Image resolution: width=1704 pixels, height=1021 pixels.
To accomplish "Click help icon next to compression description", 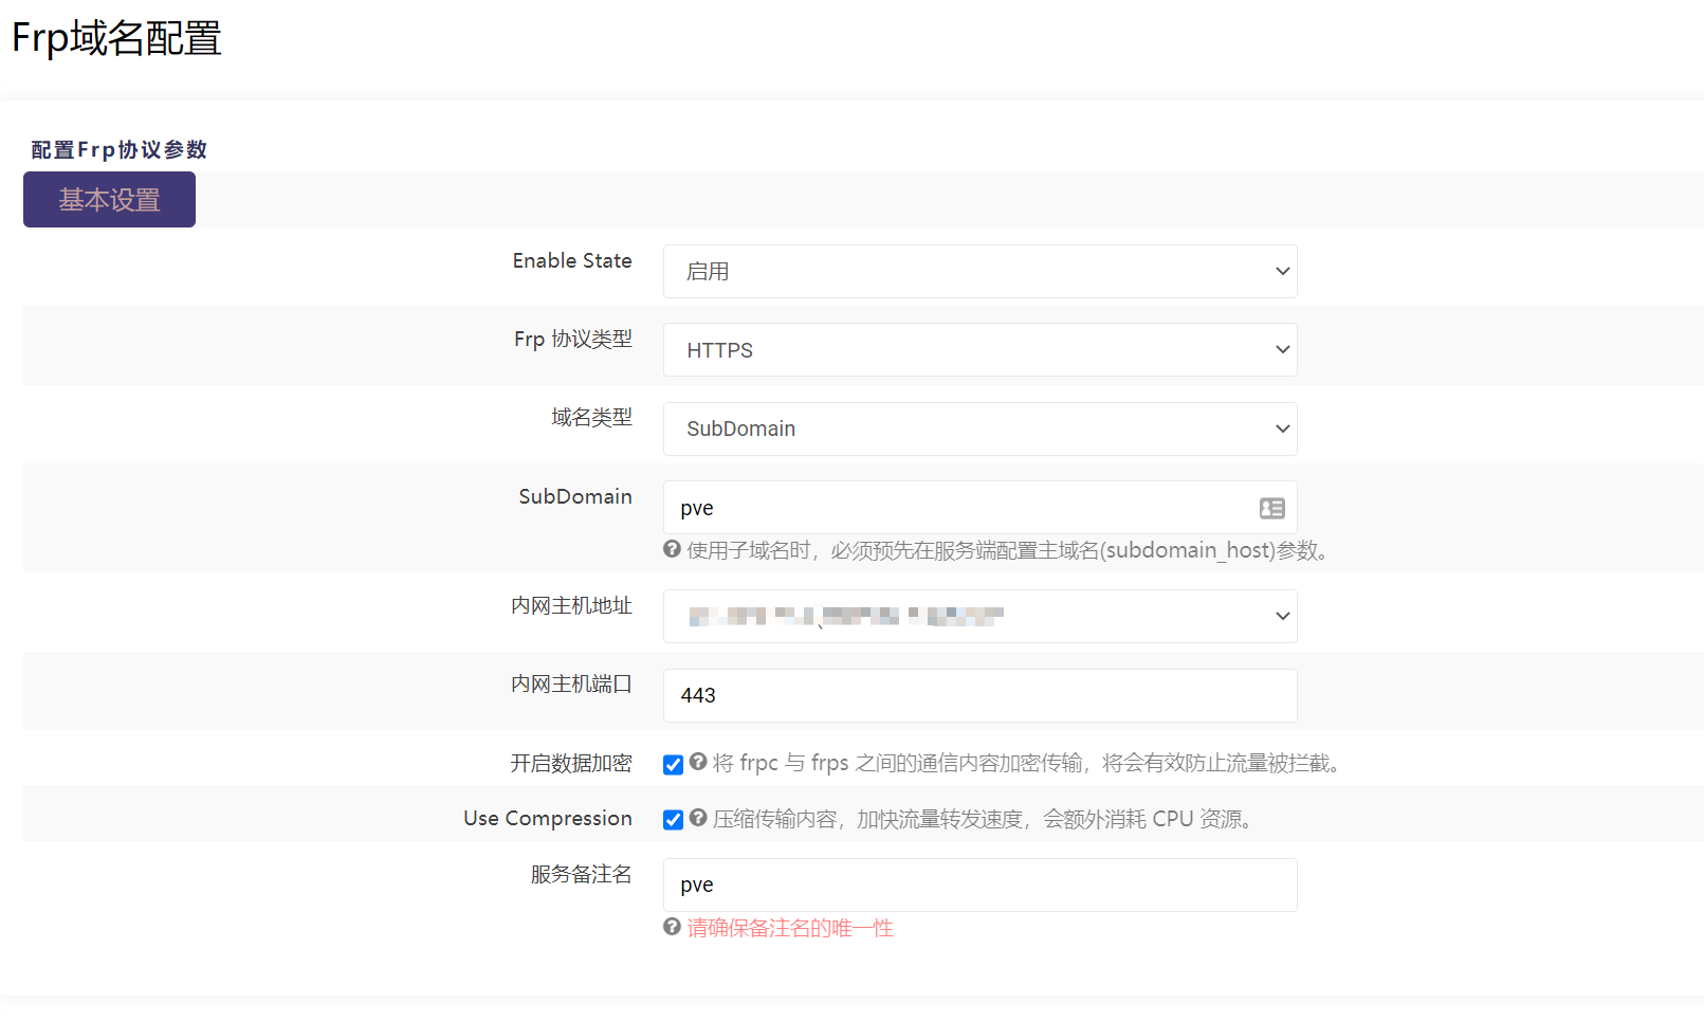I will pos(698,818).
